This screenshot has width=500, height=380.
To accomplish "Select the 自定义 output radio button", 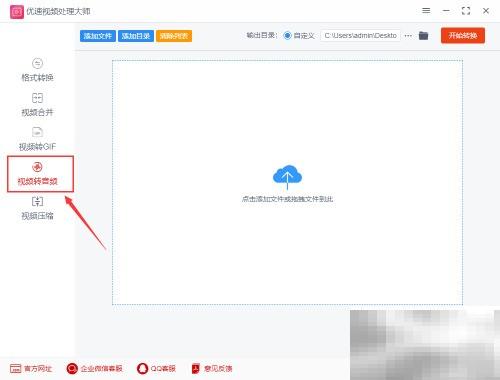I will point(287,35).
